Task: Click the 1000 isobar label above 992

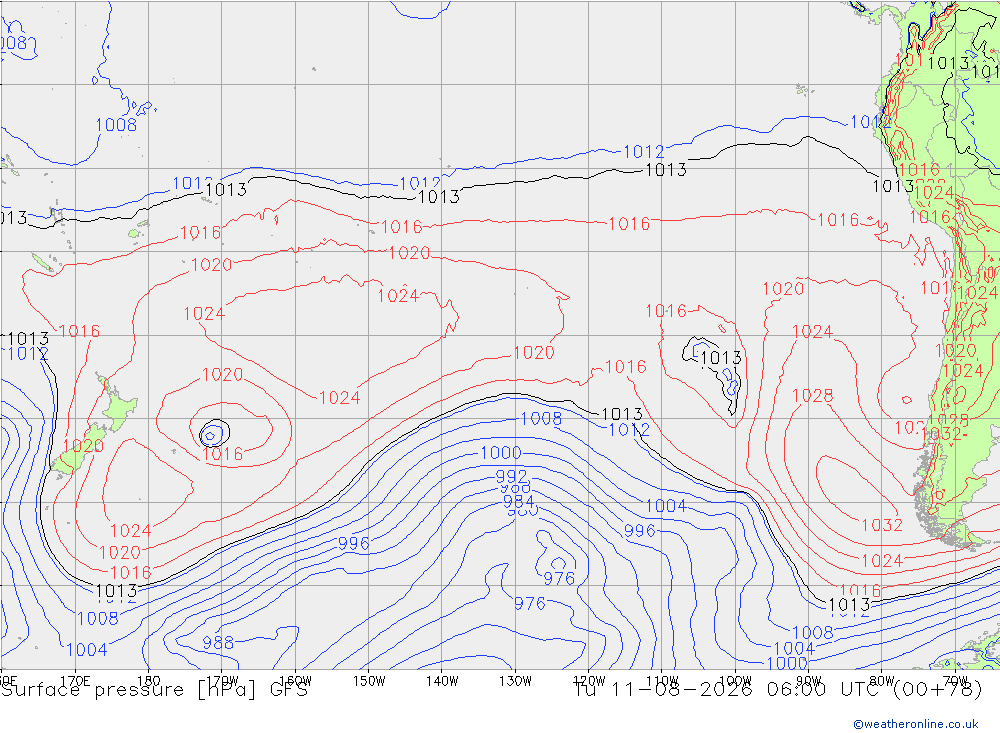Action: click(x=501, y=453)
